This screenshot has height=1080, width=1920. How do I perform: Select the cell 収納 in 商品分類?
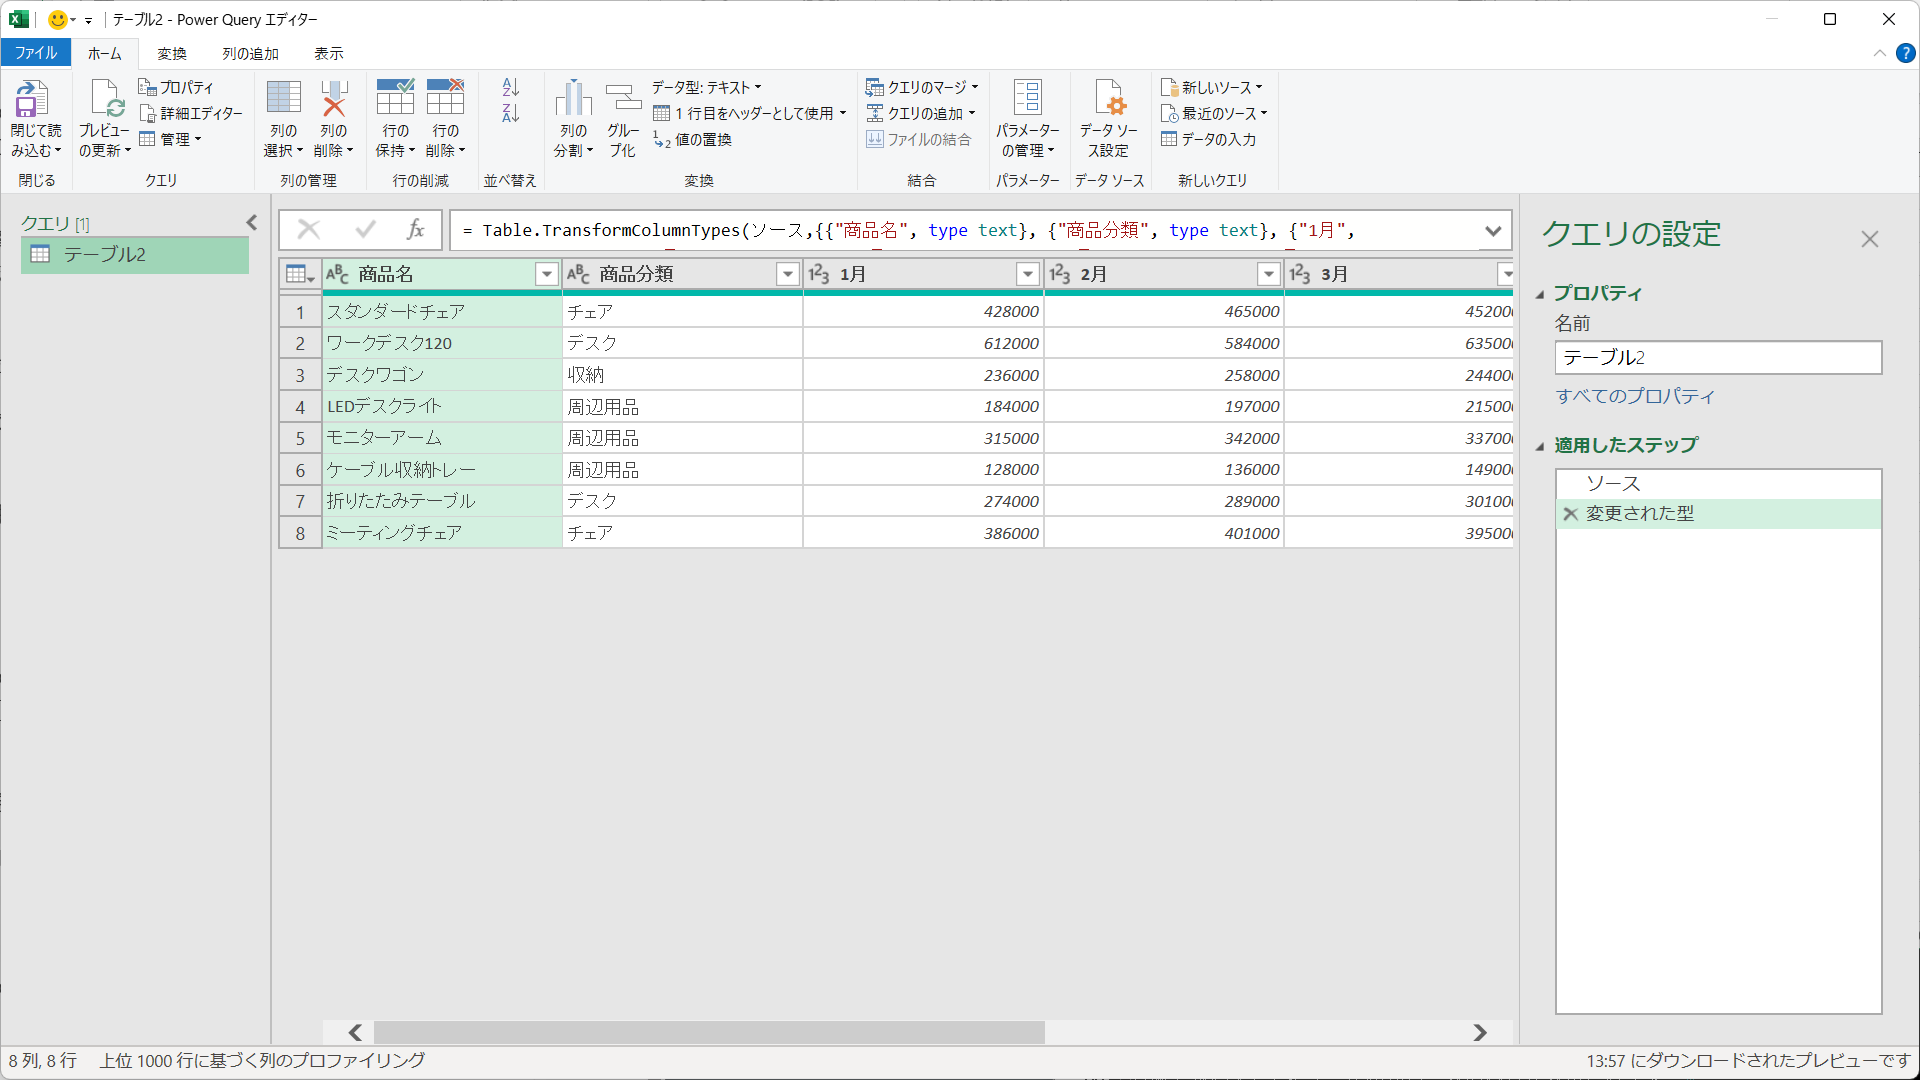[683, 375]
